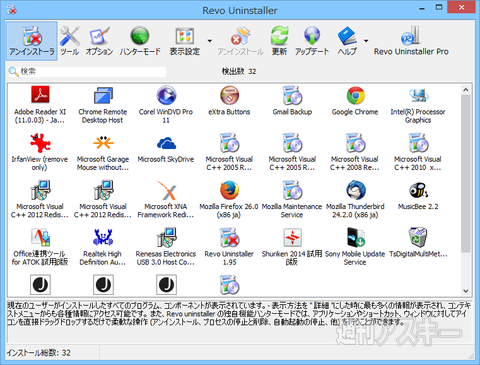
Task: Refresh the list with 更新
Action: tap(279, 41)
